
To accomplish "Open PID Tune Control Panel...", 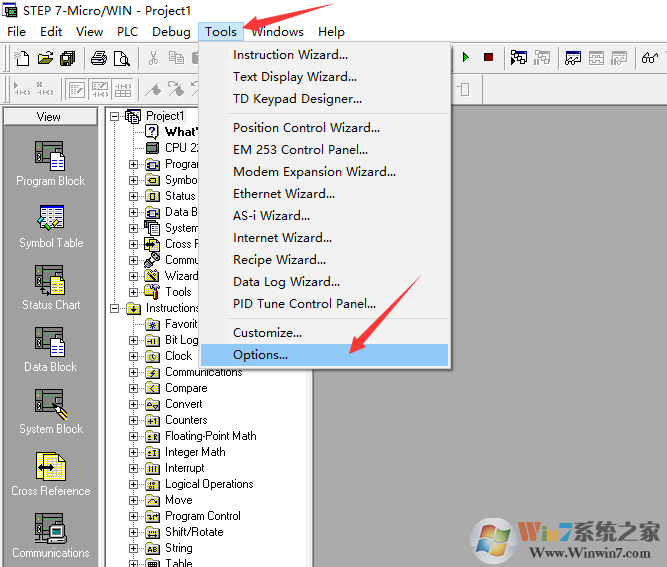I will pos(304,304).
